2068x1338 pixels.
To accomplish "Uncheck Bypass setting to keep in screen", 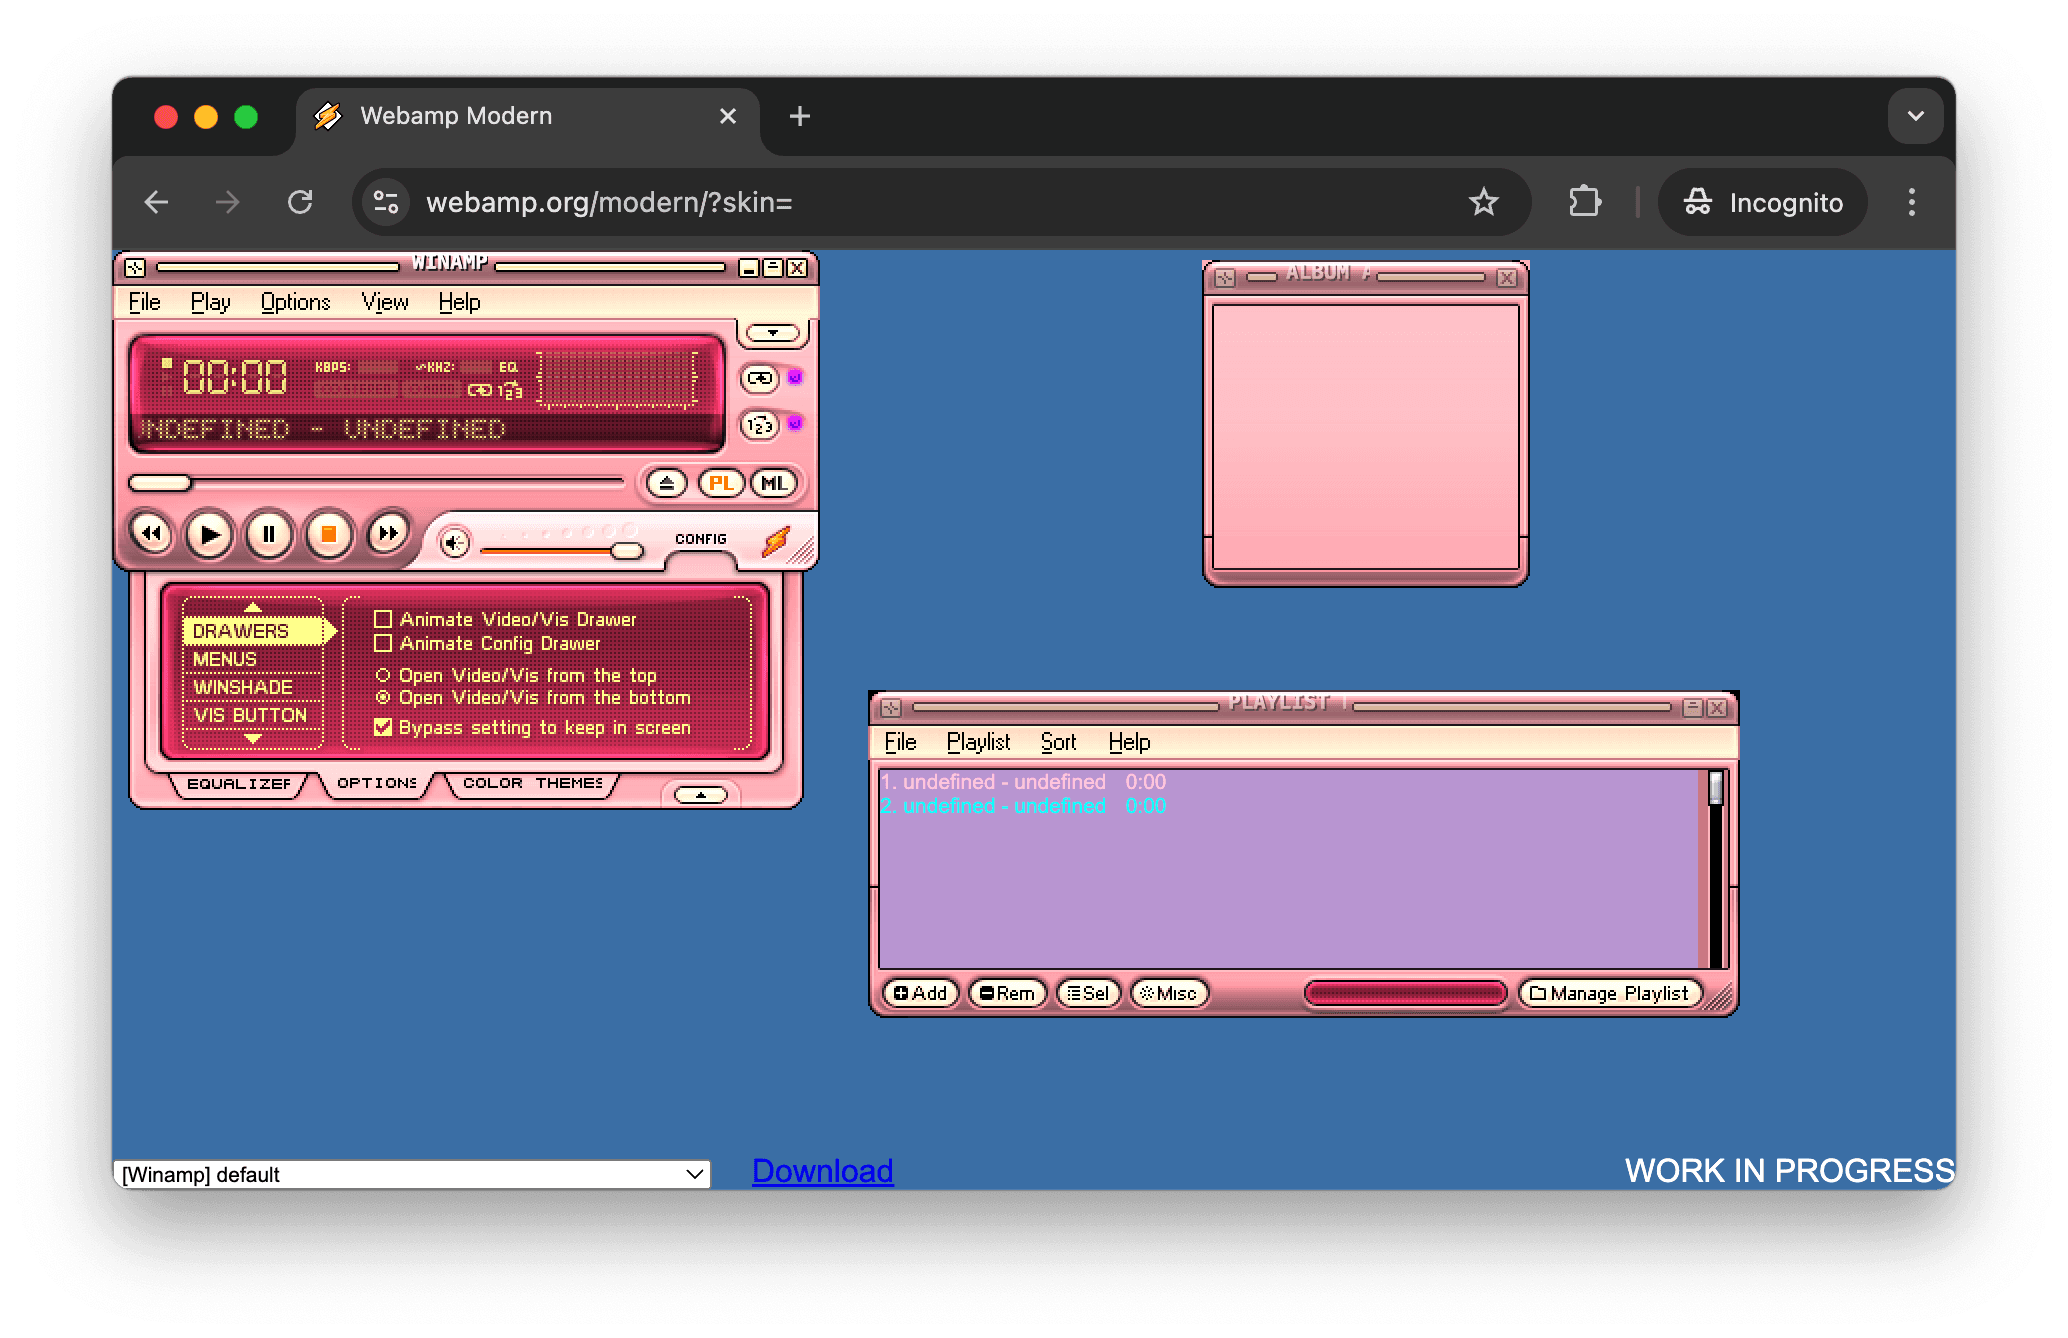I will [383, 727].
